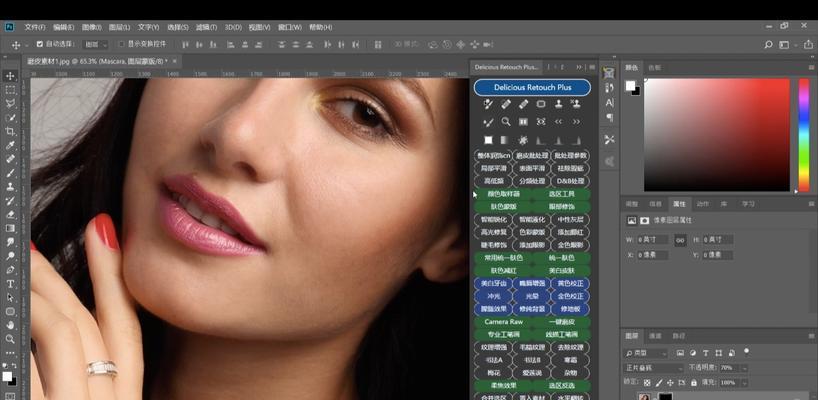
Task: Click the magnifier icon in Delicious Retouch panel
Action: tap(506, 122)
